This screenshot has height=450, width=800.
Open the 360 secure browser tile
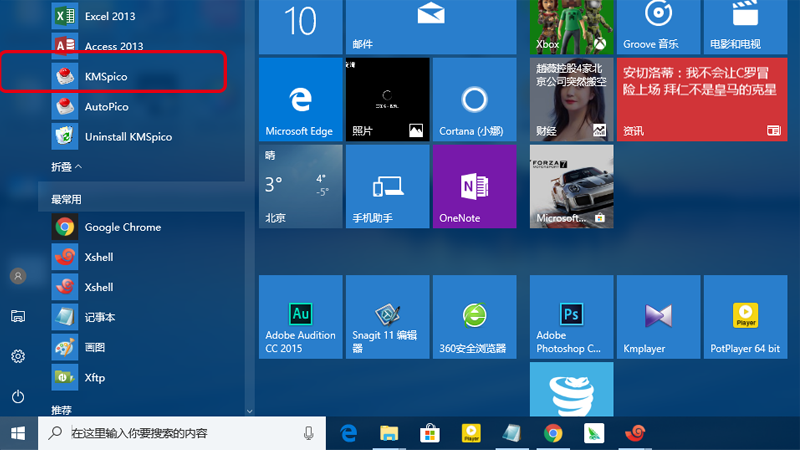(x=473, y=316)
